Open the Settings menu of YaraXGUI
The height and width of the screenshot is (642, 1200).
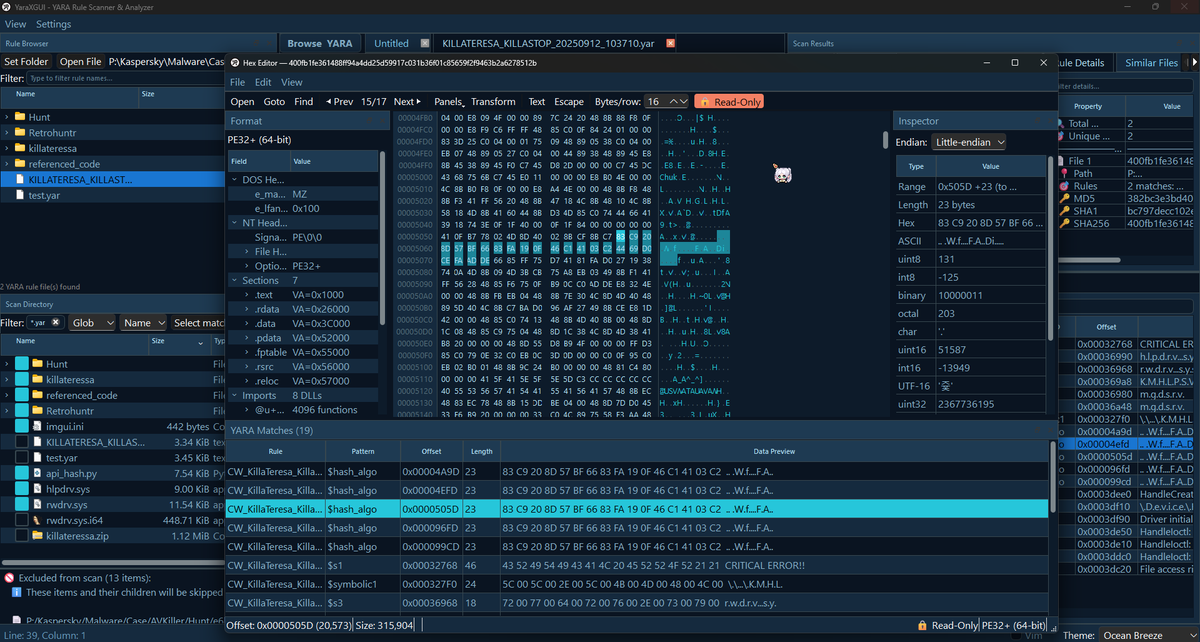click(x=53, y=24)
